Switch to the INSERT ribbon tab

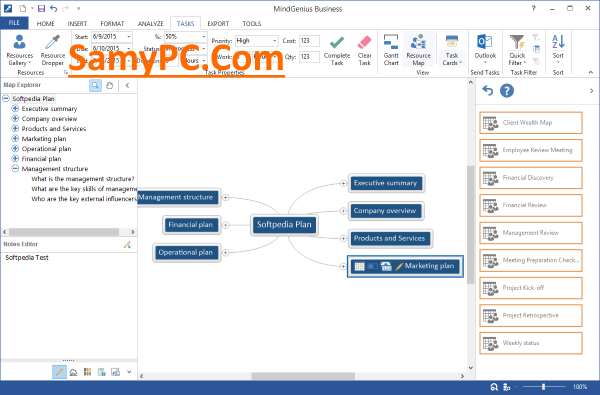77,24
